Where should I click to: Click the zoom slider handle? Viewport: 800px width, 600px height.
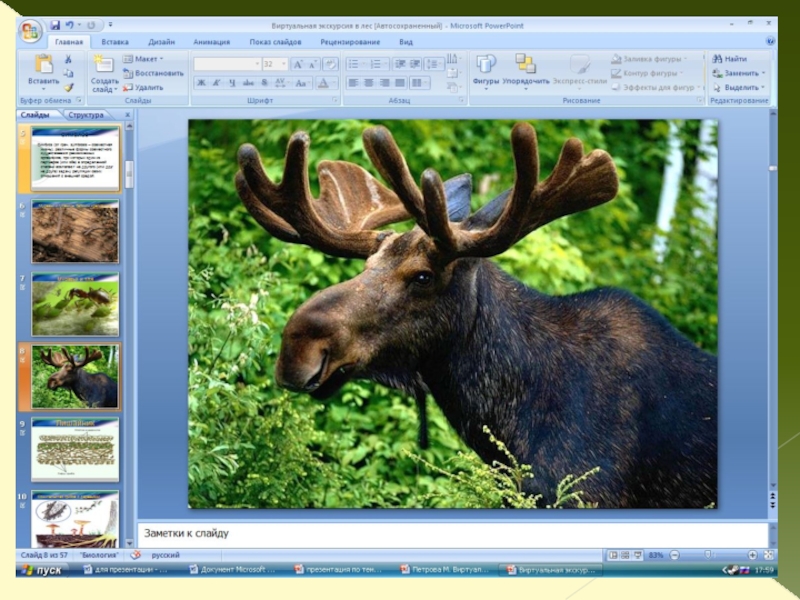tap(708, 555)
